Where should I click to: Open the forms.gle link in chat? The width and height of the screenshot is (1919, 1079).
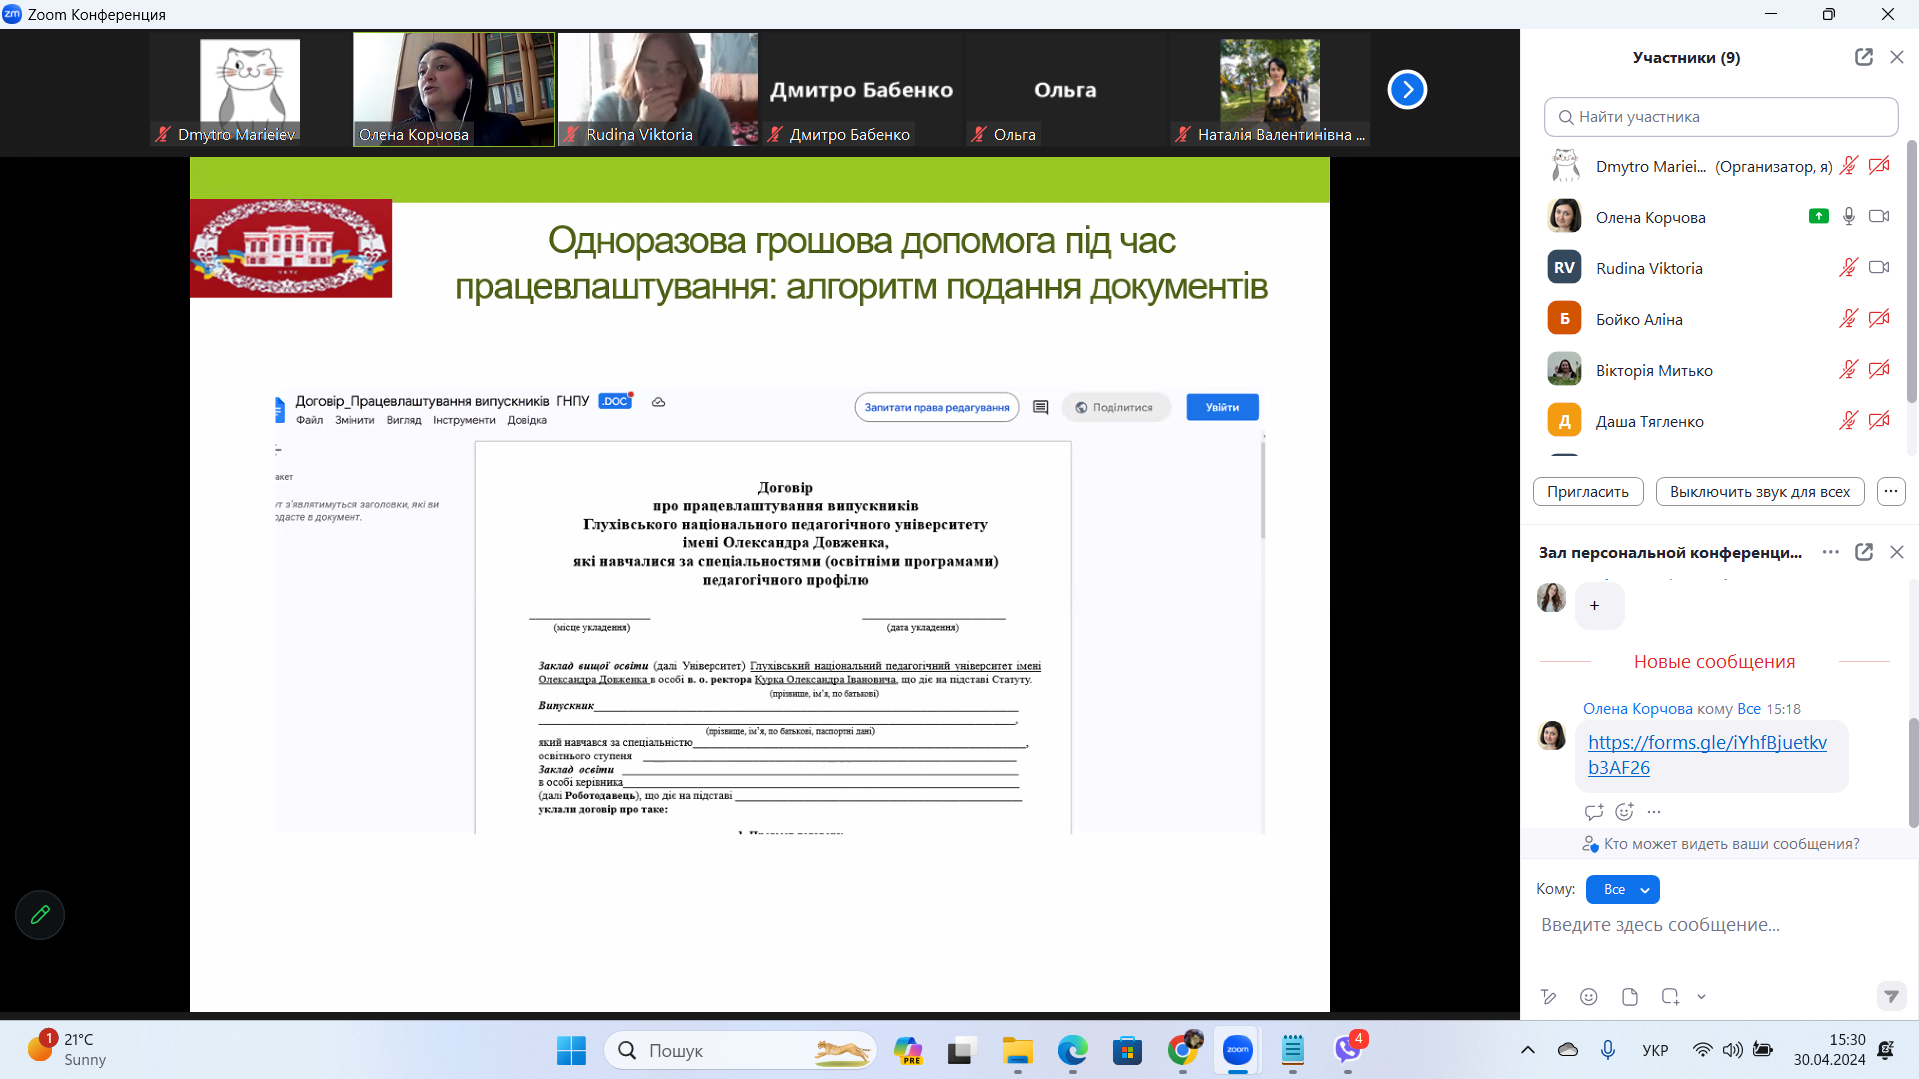[x=1707, y=755]
